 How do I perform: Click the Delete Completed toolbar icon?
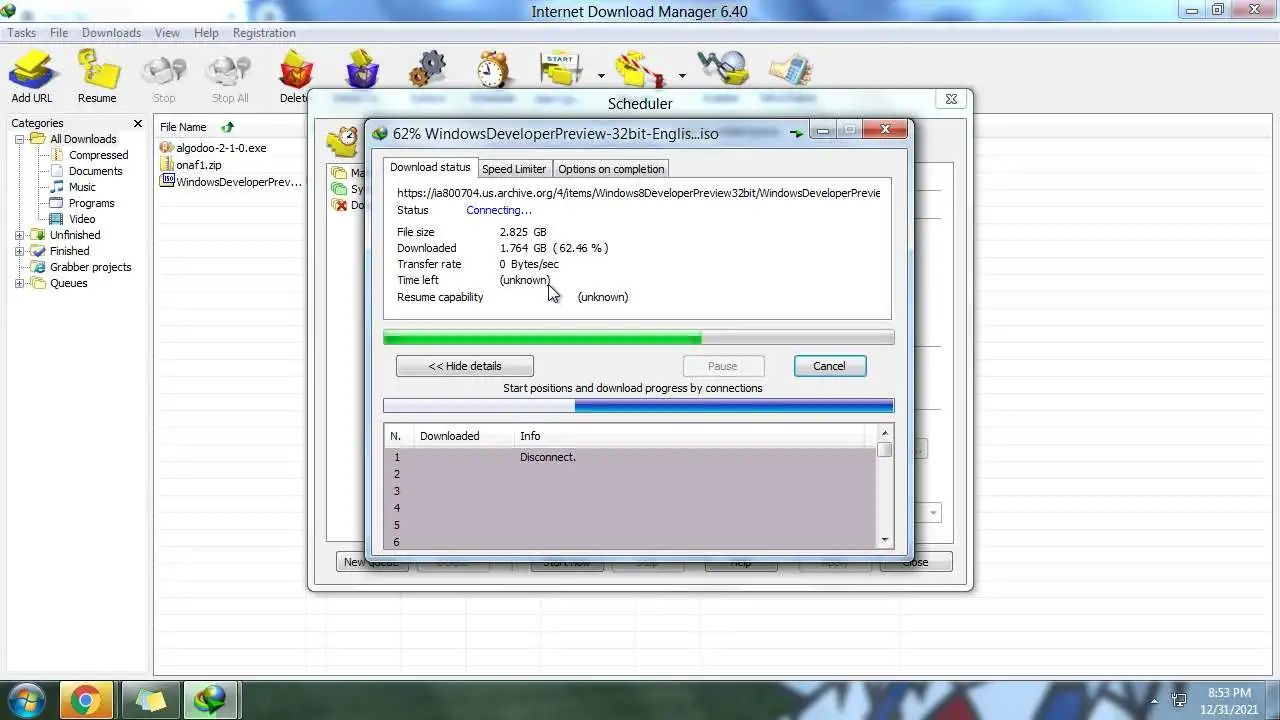[362, 70]
